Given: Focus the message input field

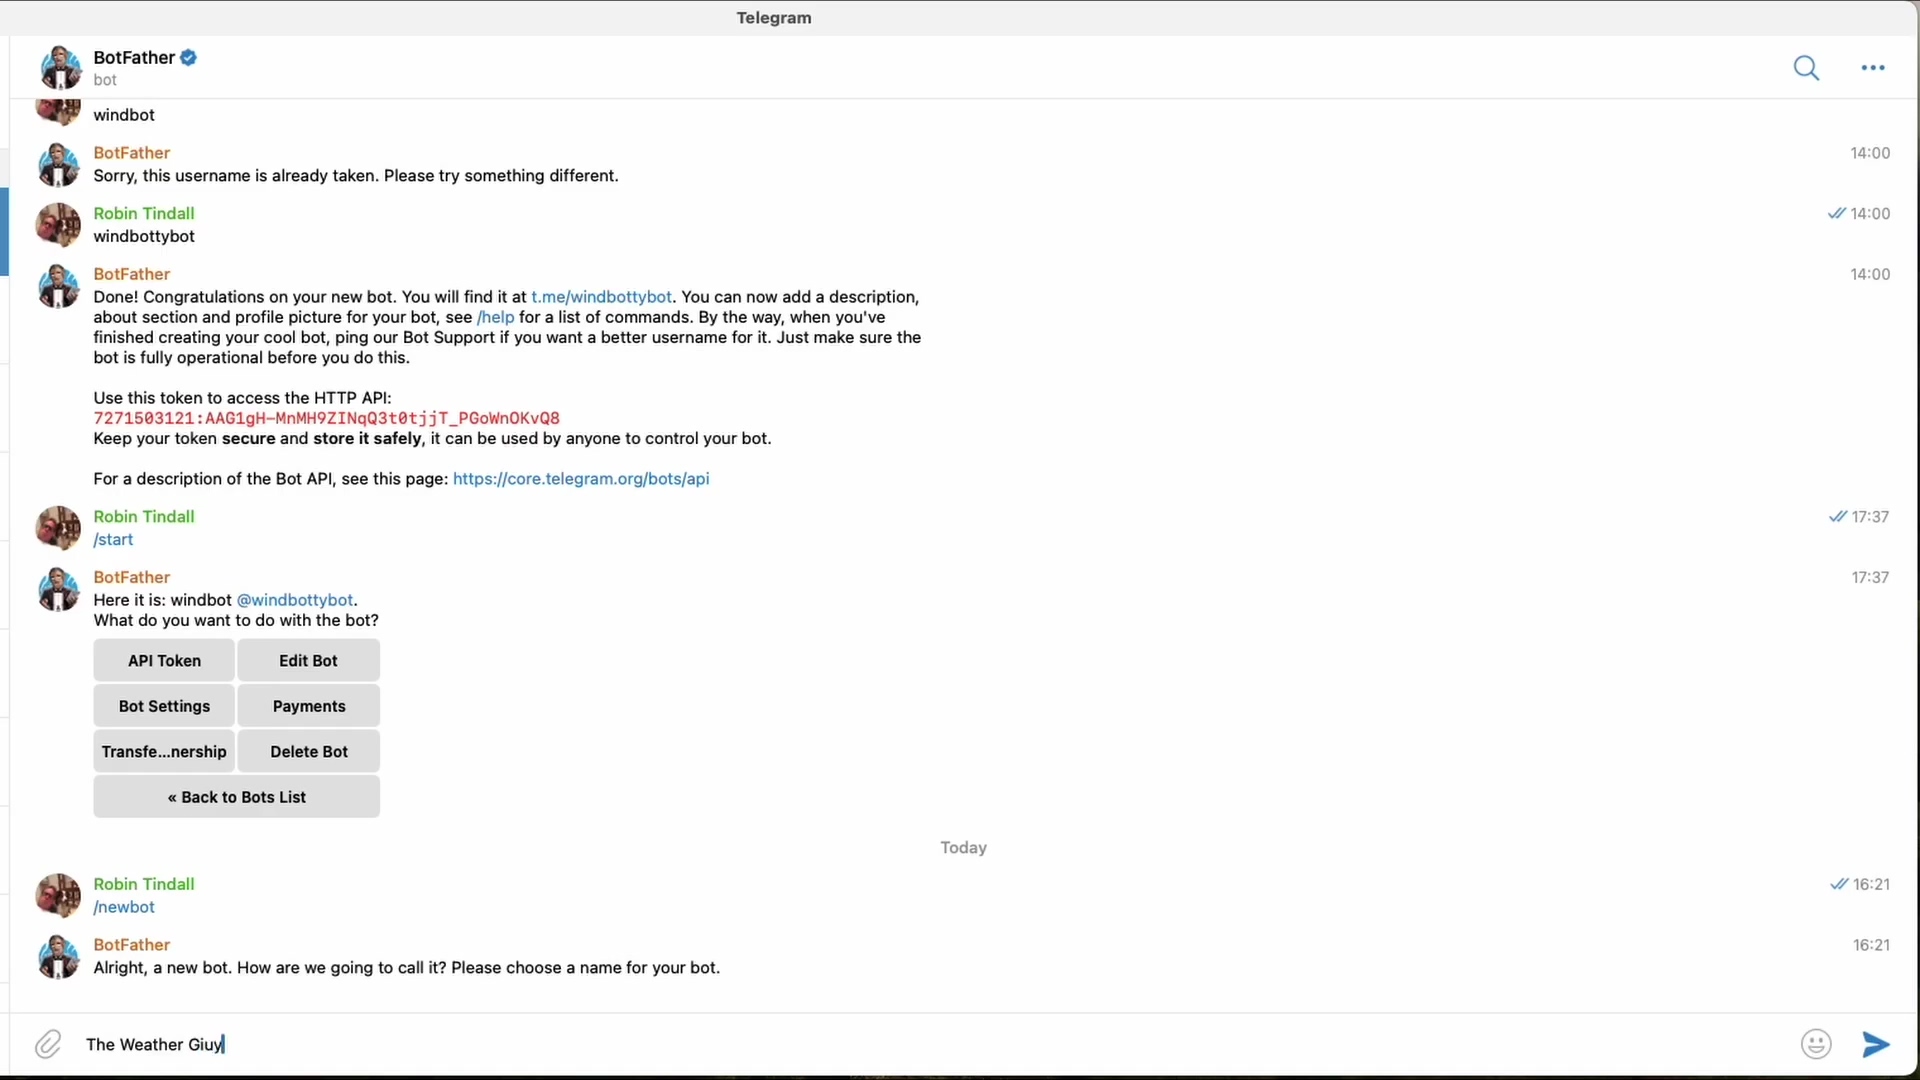Looking at the screenshot, I should pyautogui.click(x=900, y=1044).
